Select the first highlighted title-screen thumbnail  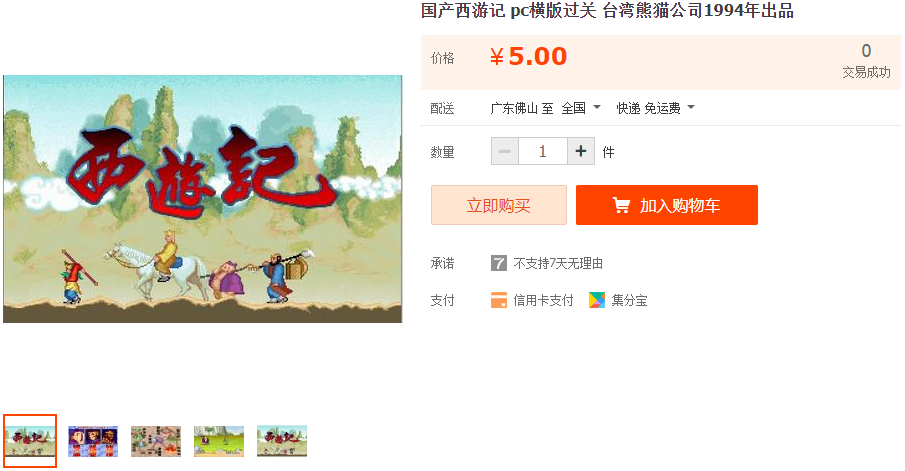pos(30,441)
